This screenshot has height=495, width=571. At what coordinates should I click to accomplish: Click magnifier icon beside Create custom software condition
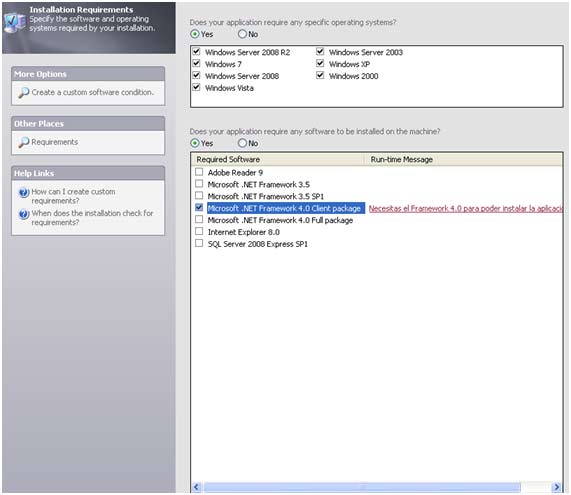pyautogui.click(x=23, y=93)
